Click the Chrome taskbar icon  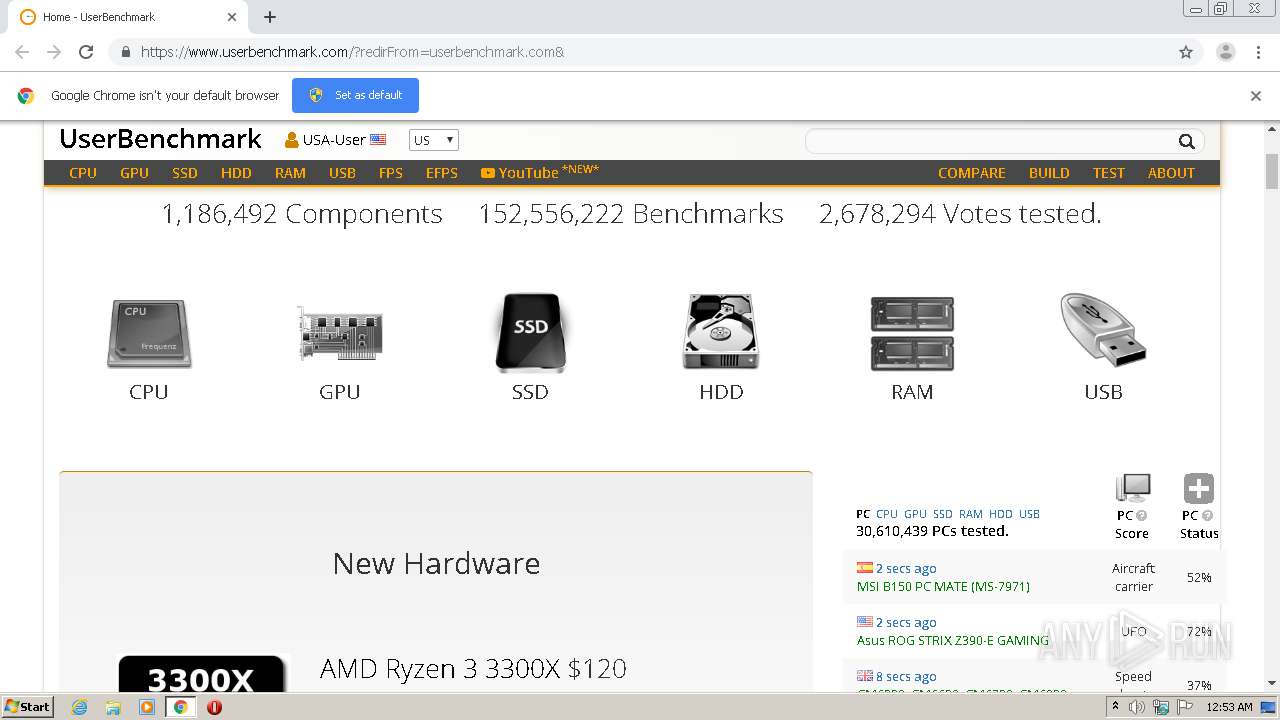[180, 707]
